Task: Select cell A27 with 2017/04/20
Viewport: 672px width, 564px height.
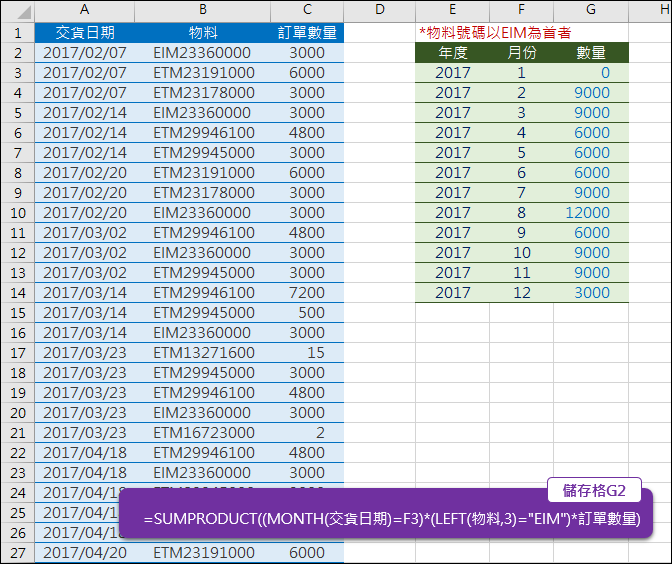Action: pyautogui.click(x=84, y=553)
